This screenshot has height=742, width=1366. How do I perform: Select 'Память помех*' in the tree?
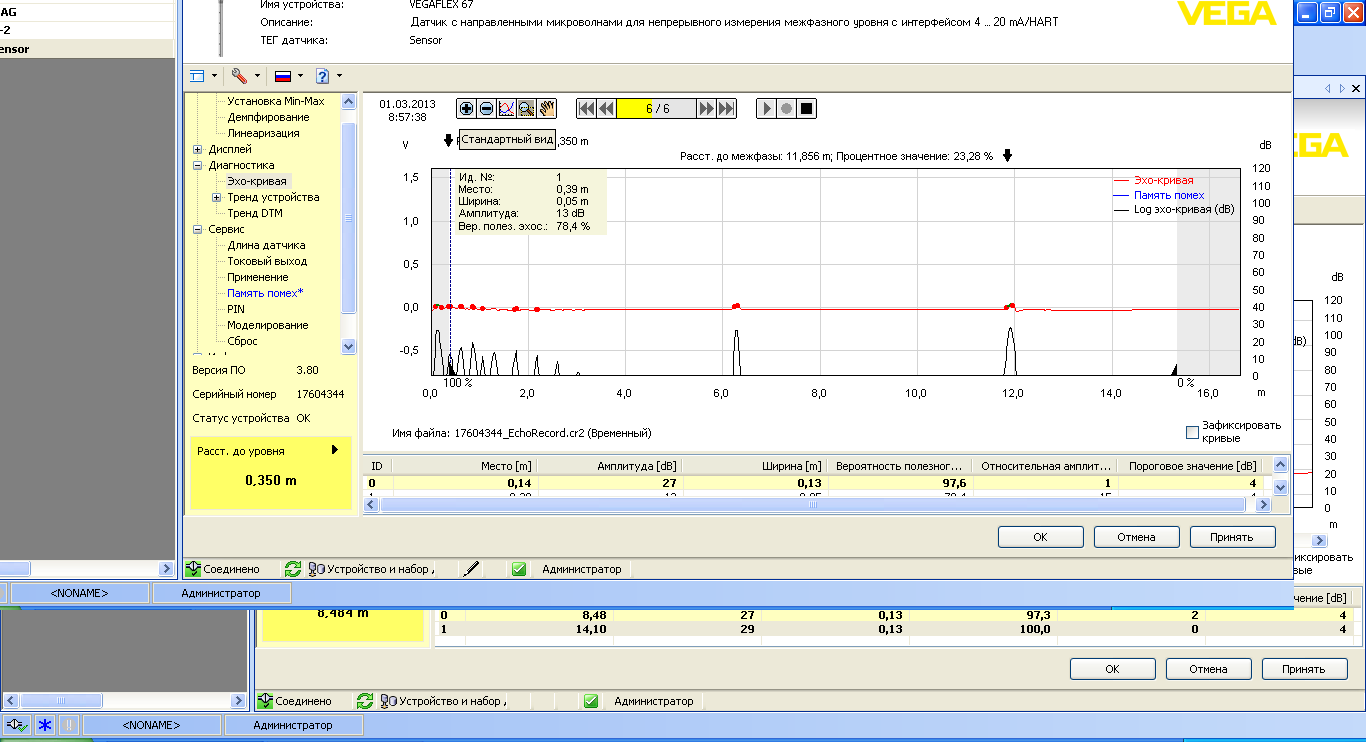[x=265, y=293]
